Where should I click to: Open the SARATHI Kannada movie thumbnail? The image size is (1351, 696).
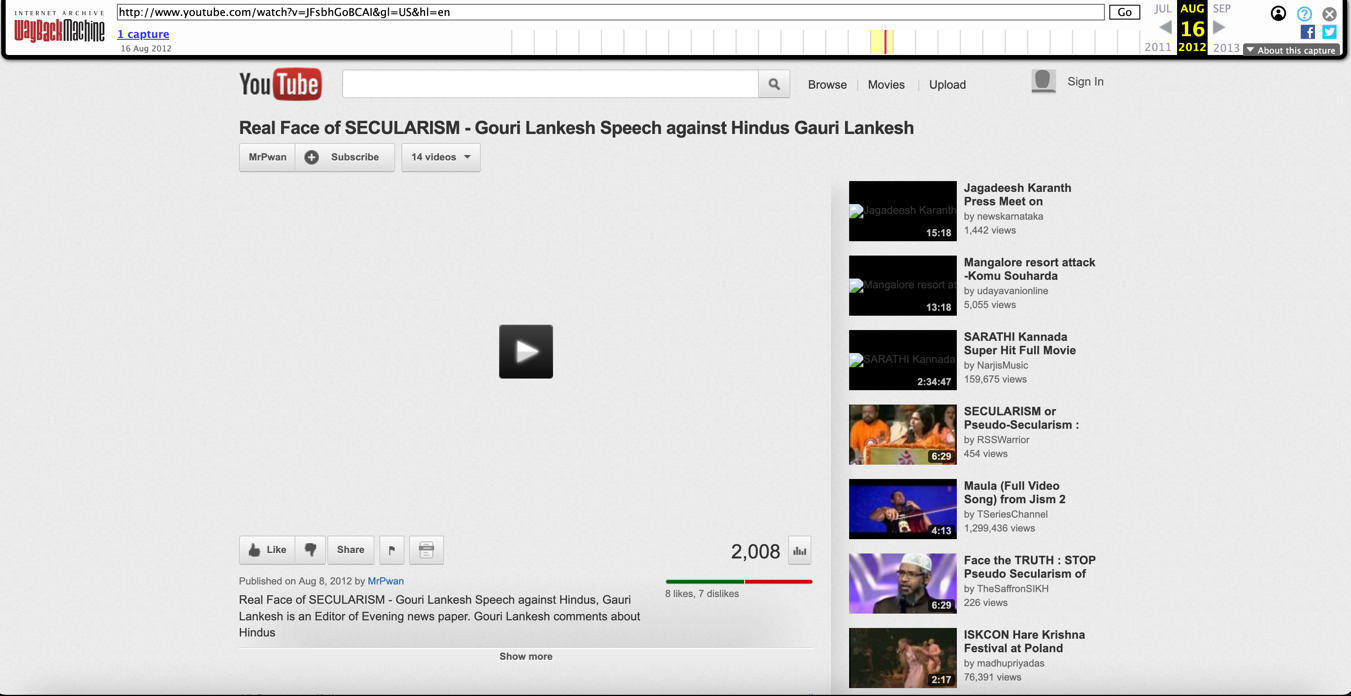point(902,360)
